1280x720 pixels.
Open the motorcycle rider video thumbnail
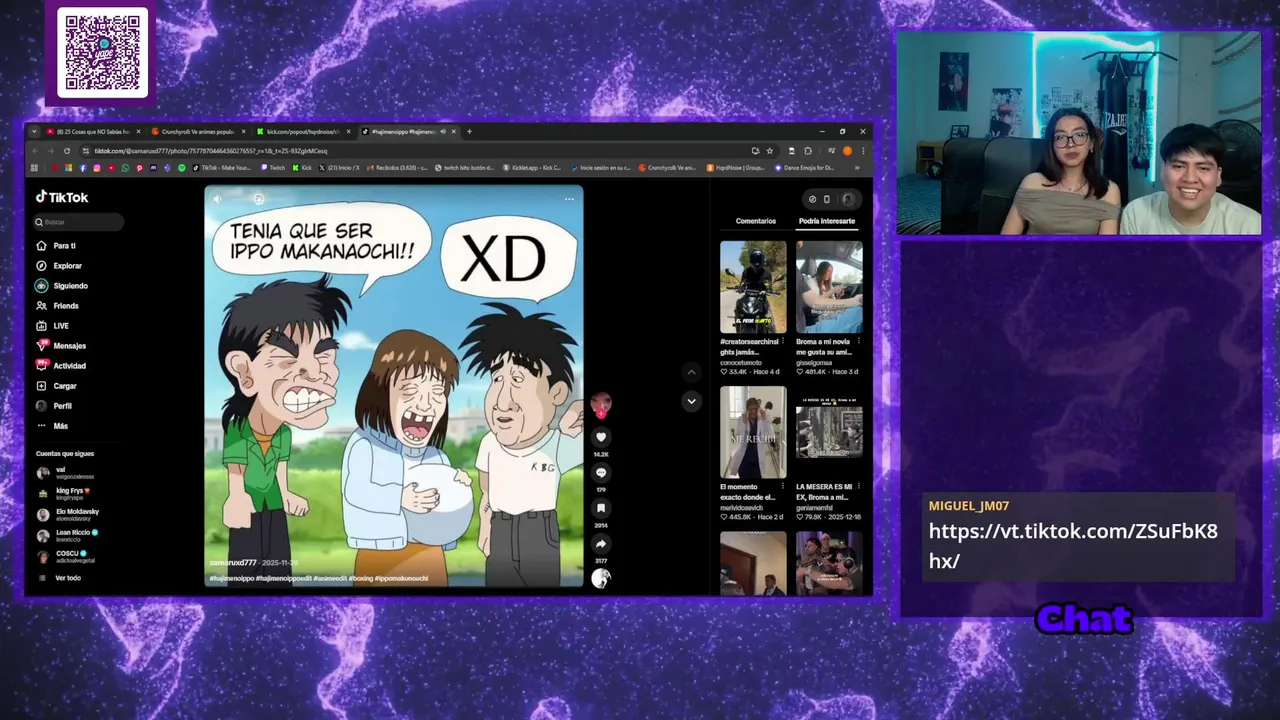click(753, 287)
